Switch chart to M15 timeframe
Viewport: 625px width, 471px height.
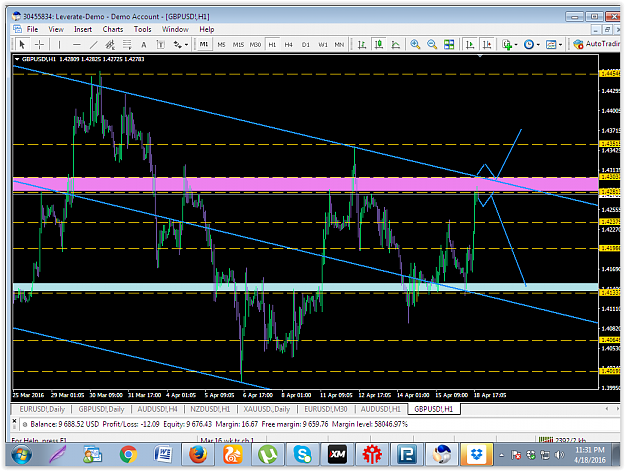[238, 45]
